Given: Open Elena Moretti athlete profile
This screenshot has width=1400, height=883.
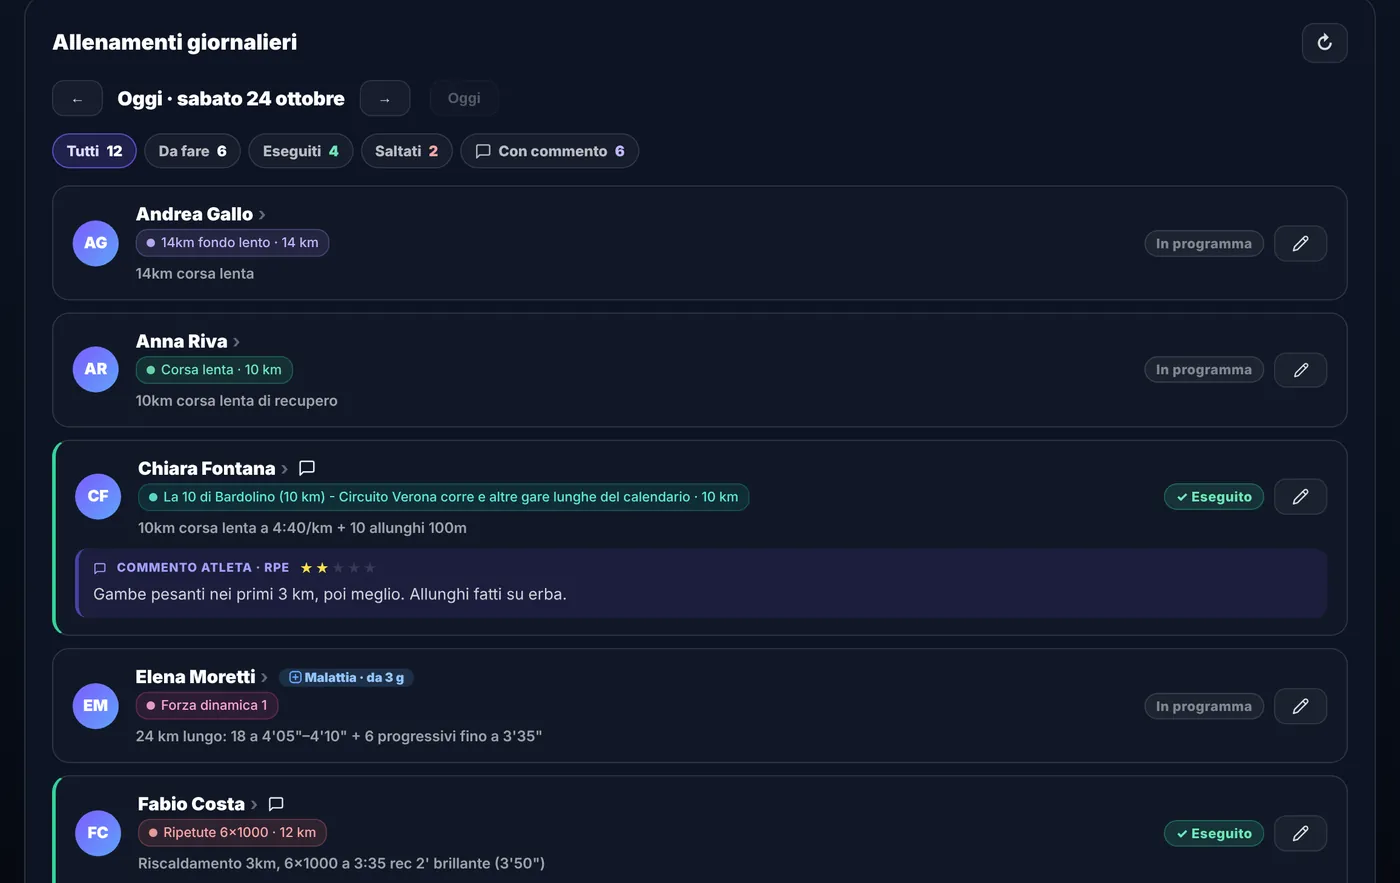Looking at the screenshot, I should (201, 677).
